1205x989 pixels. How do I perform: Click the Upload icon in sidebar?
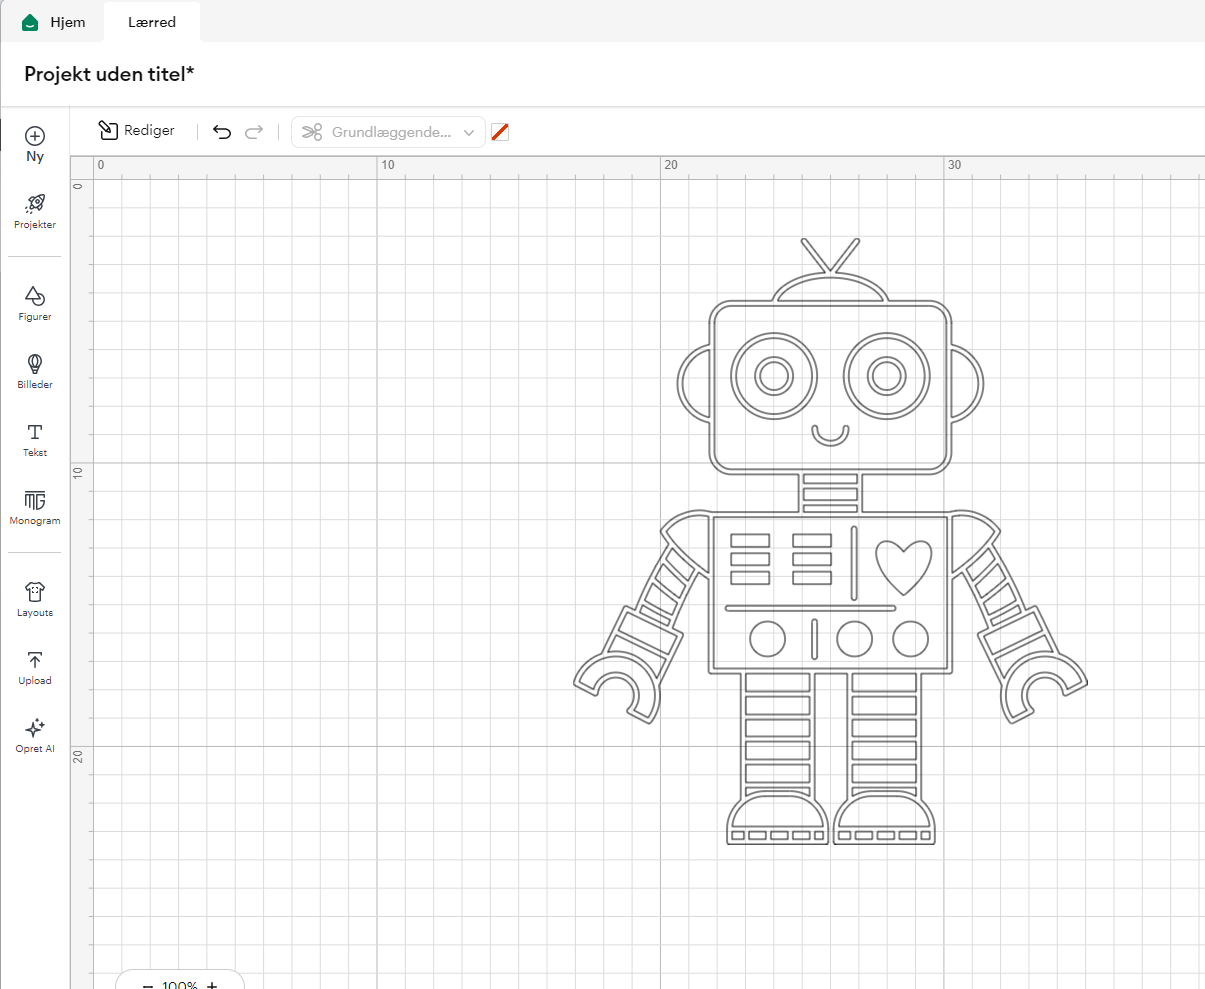pyautogui.click(x=35, y=667)
